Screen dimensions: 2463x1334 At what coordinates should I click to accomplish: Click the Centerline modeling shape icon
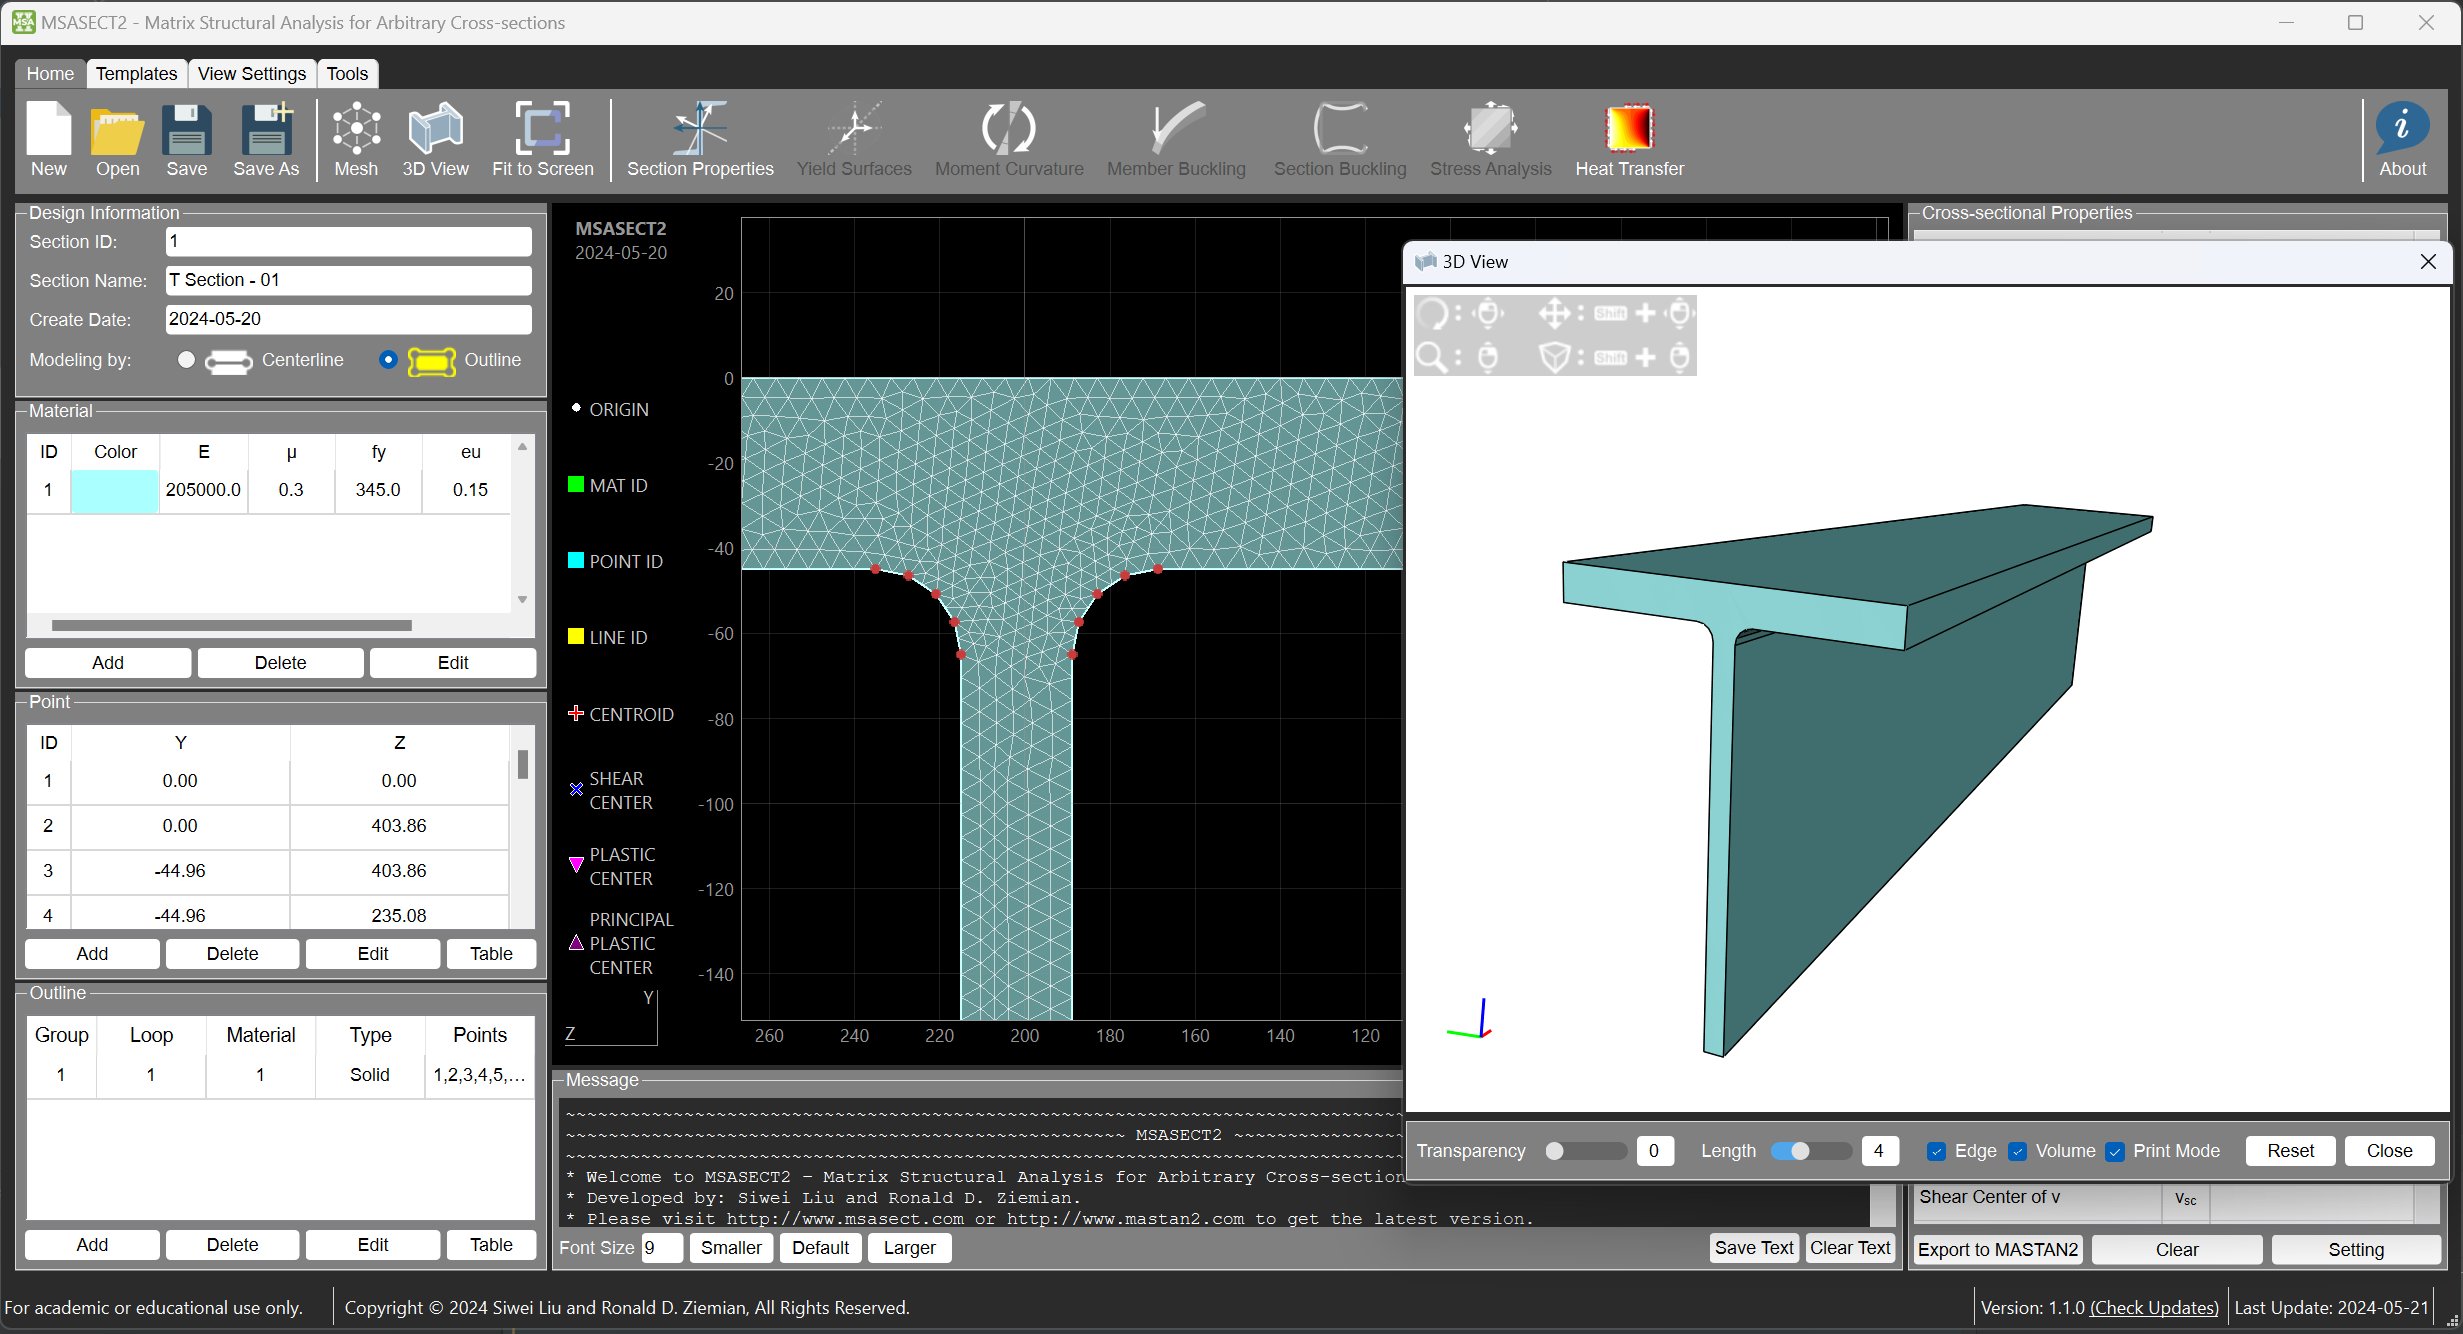pos(229,361)
